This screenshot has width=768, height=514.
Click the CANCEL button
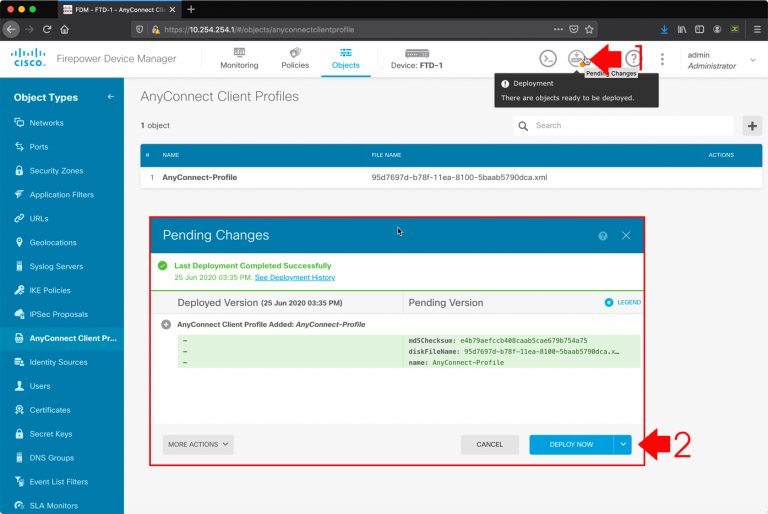[x=489, y=444]
